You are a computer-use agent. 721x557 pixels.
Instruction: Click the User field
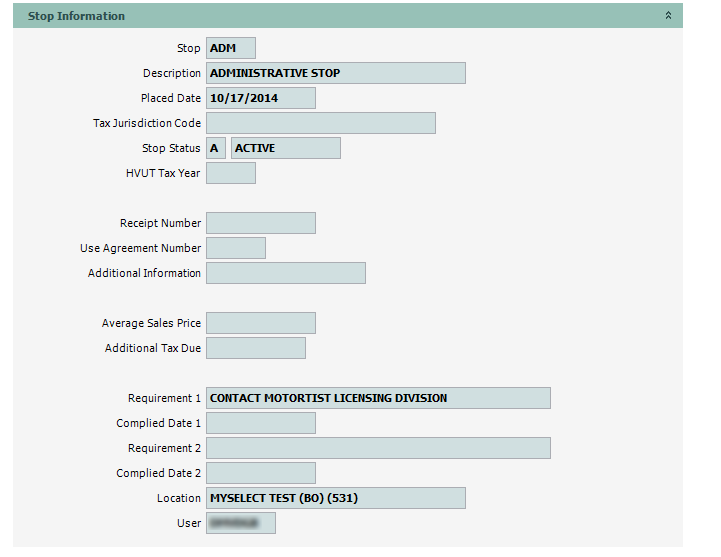tap(240, 523)
